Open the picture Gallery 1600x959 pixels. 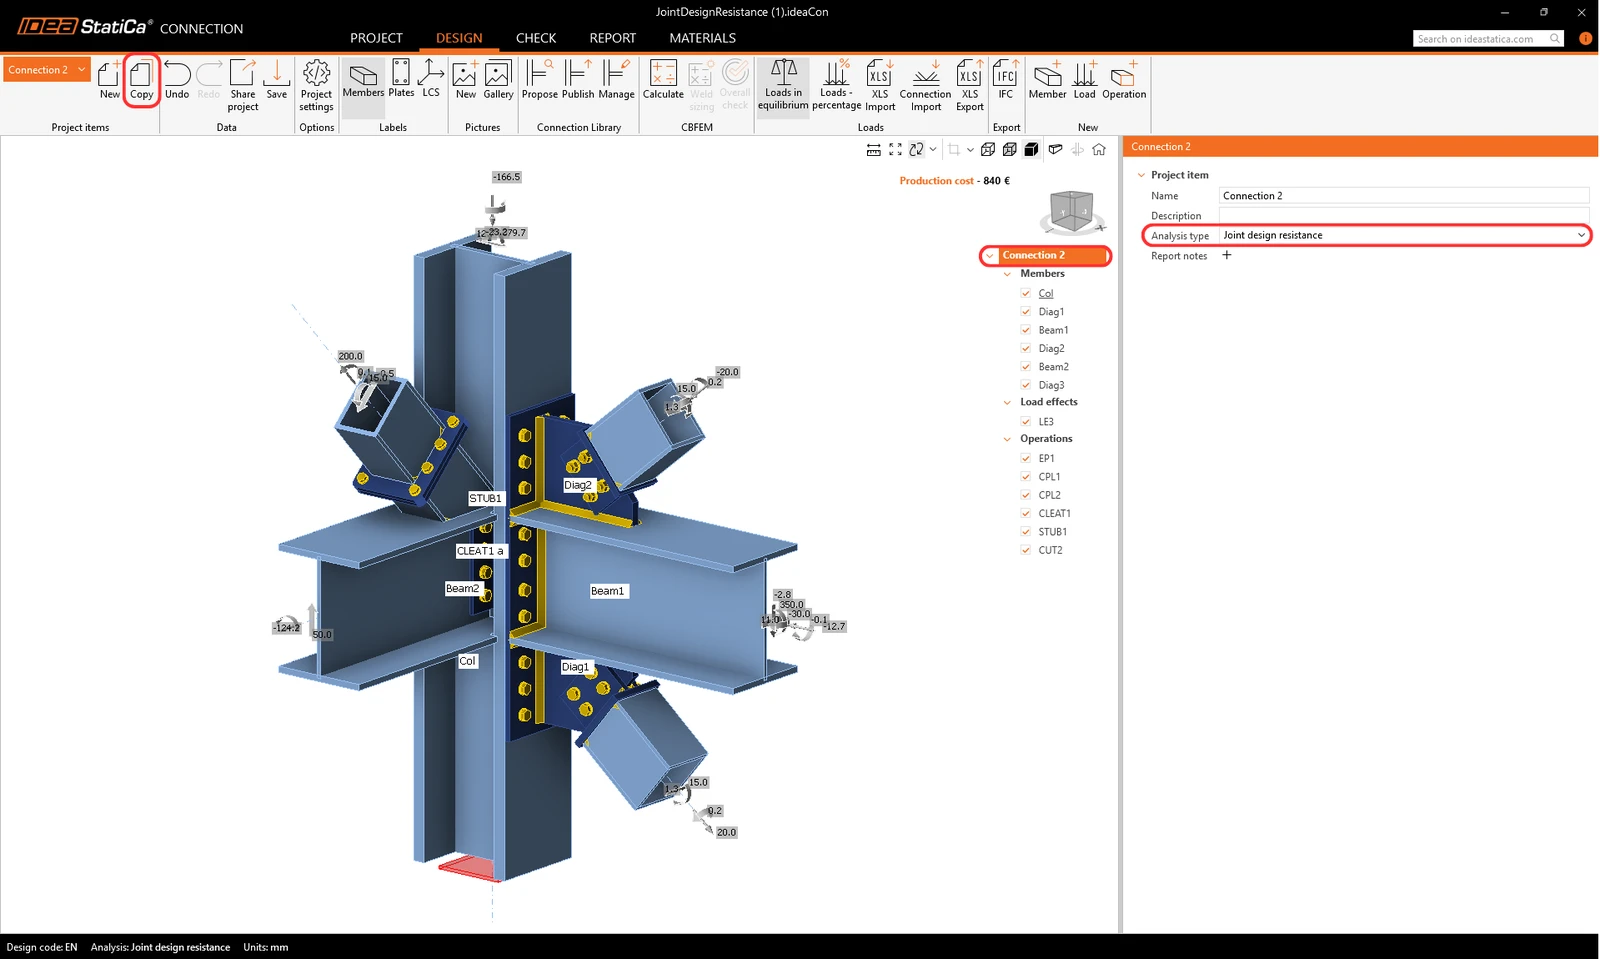(498, 80)
